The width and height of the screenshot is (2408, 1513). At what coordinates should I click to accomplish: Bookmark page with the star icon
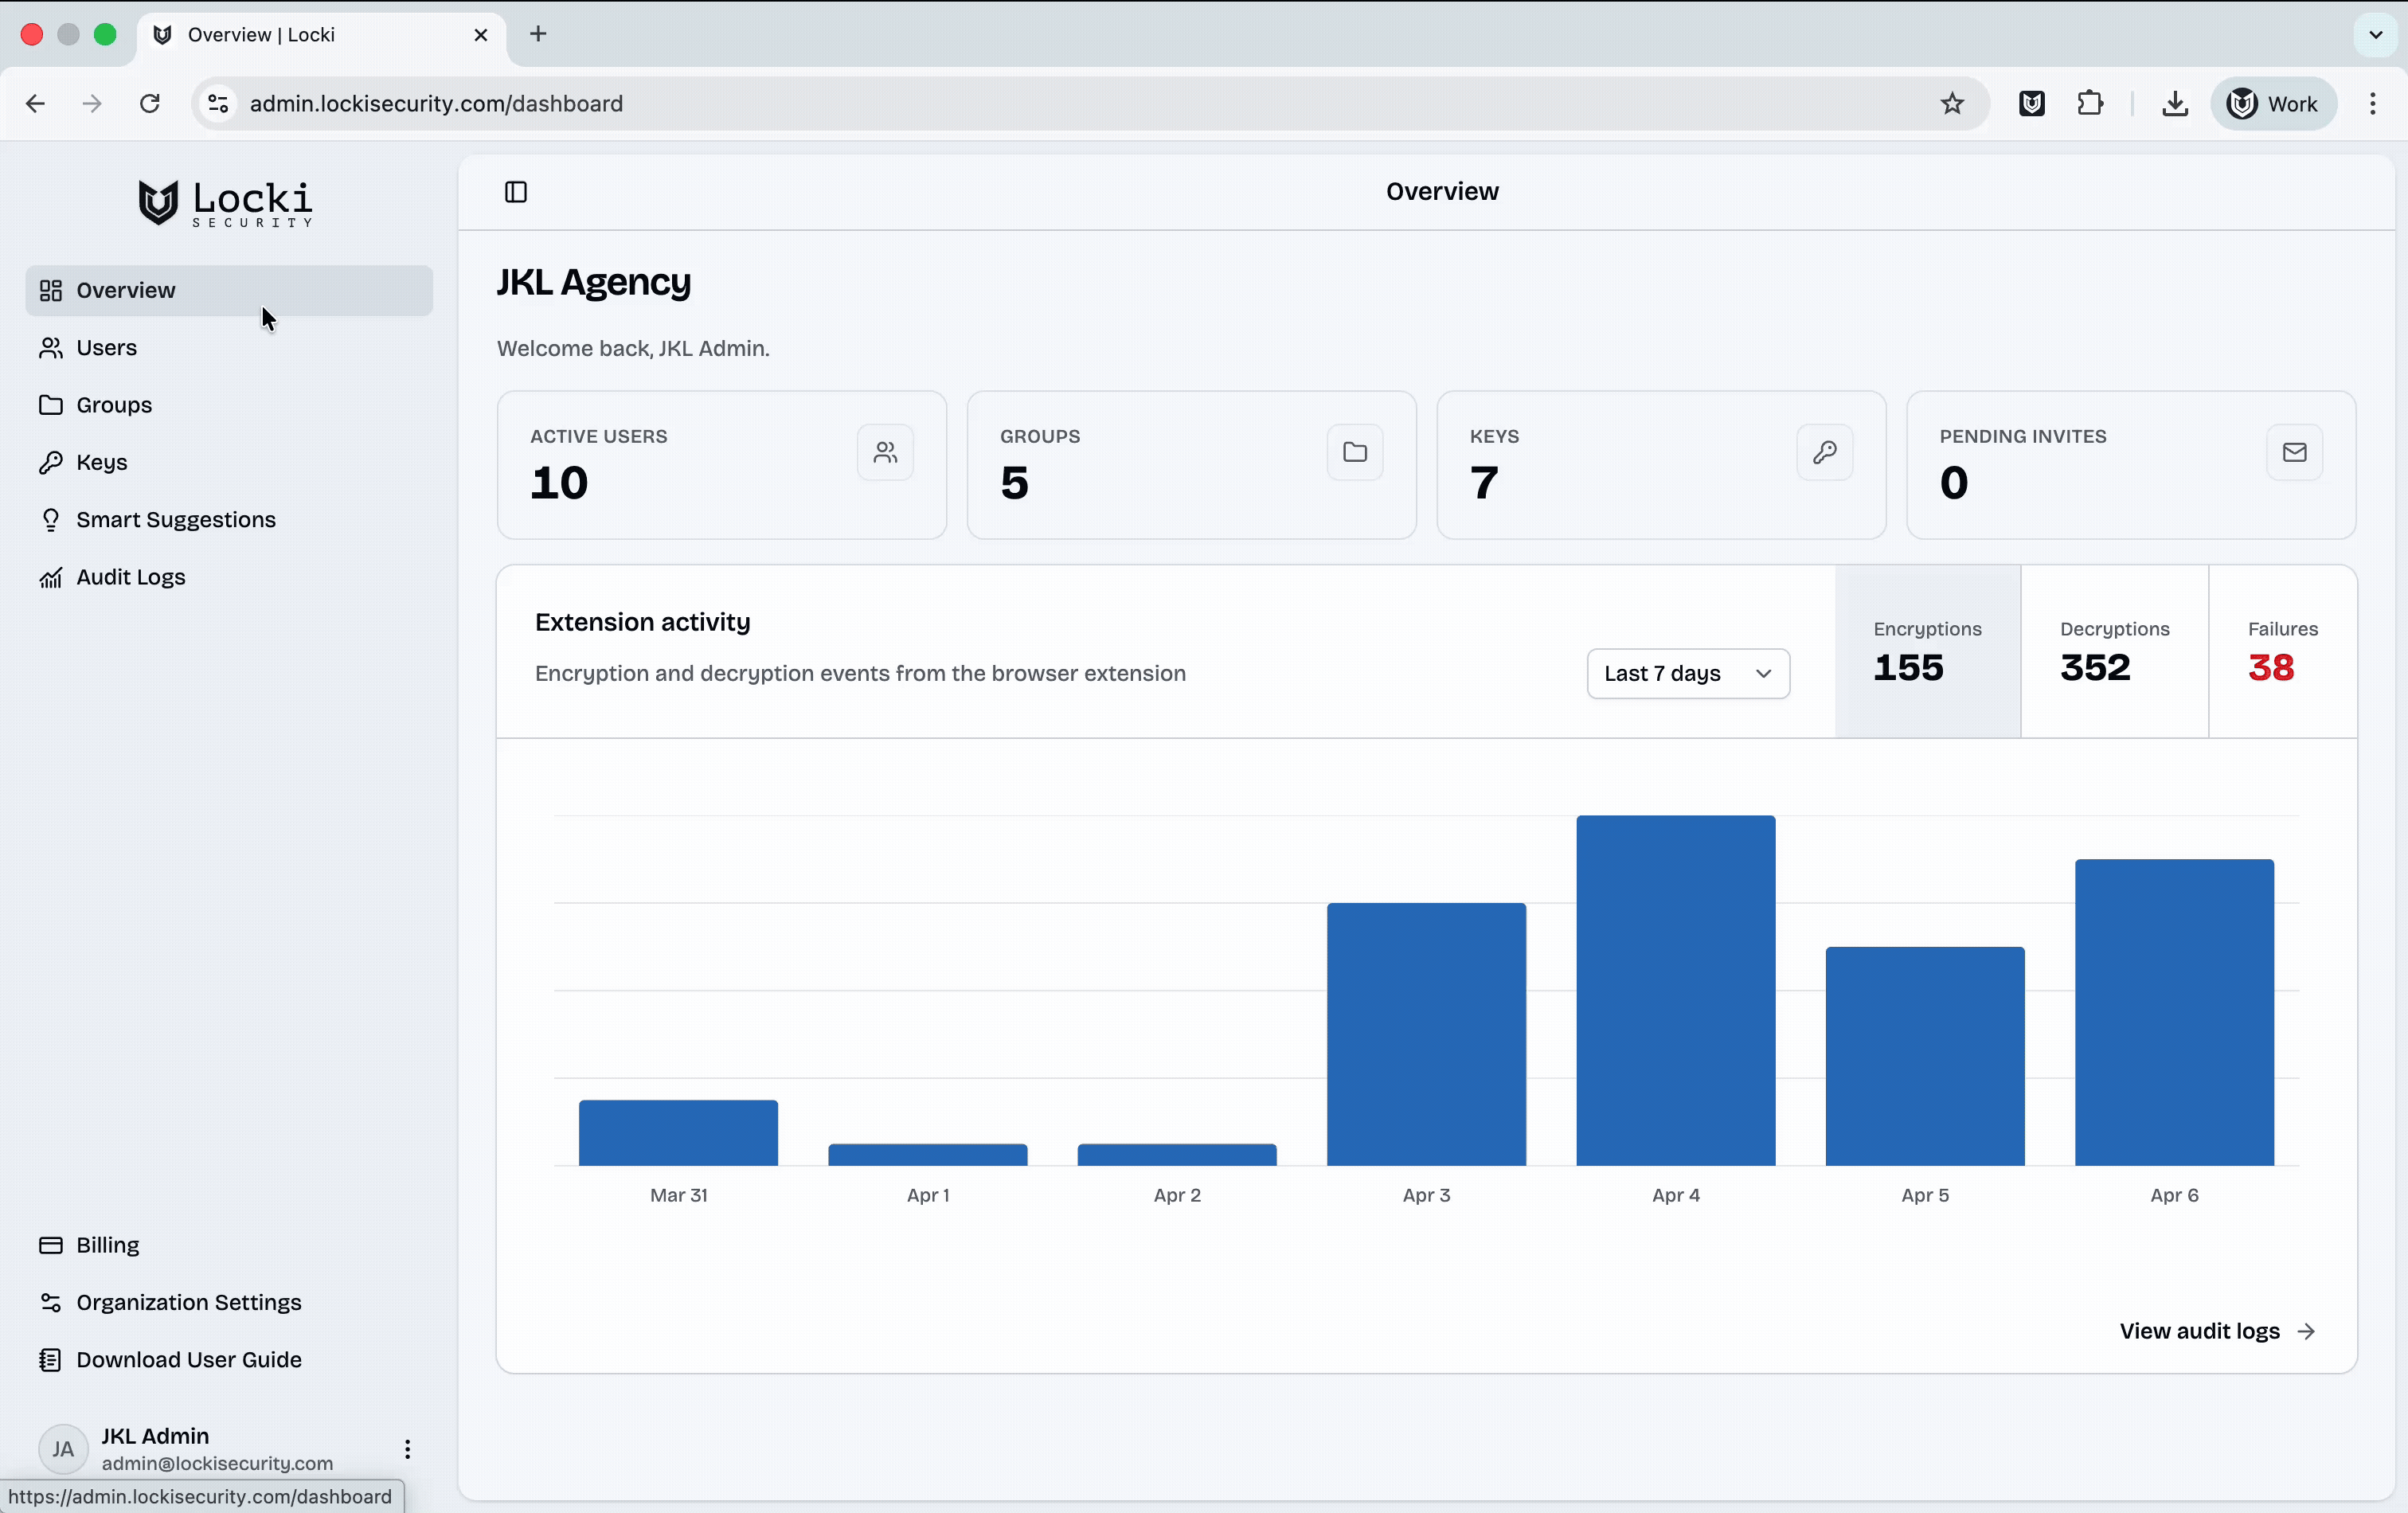(1952, 104)
